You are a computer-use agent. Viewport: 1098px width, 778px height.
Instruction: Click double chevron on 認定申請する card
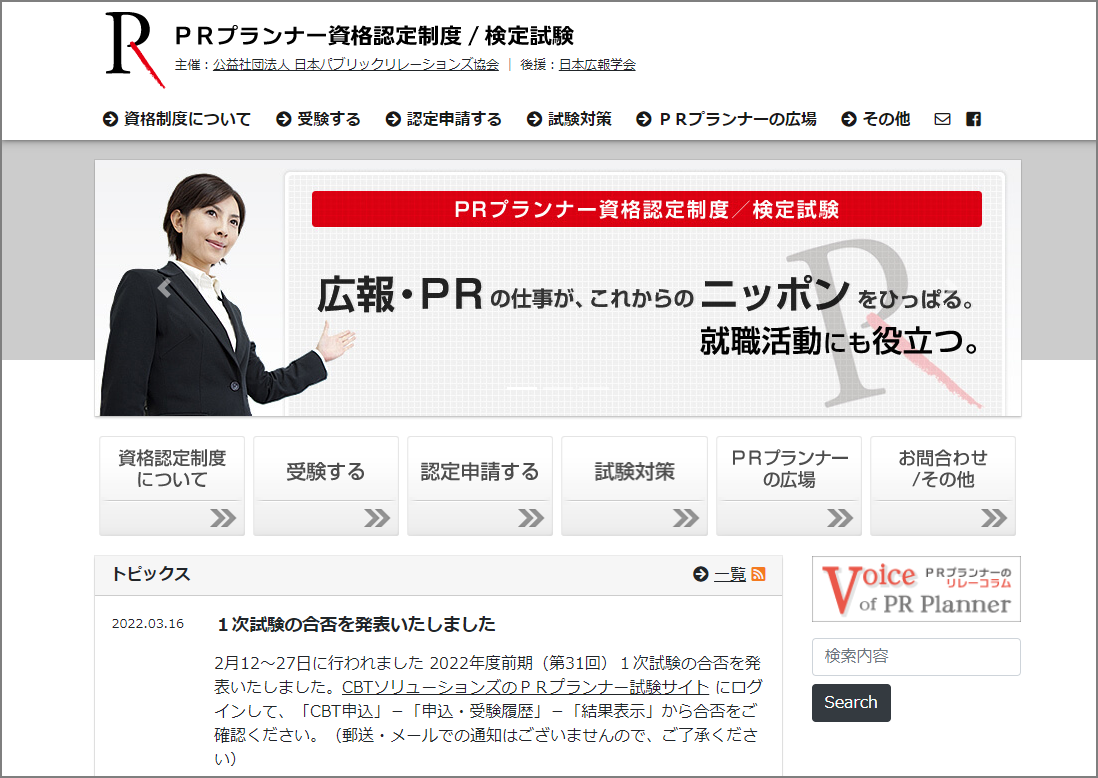[531, 518]
